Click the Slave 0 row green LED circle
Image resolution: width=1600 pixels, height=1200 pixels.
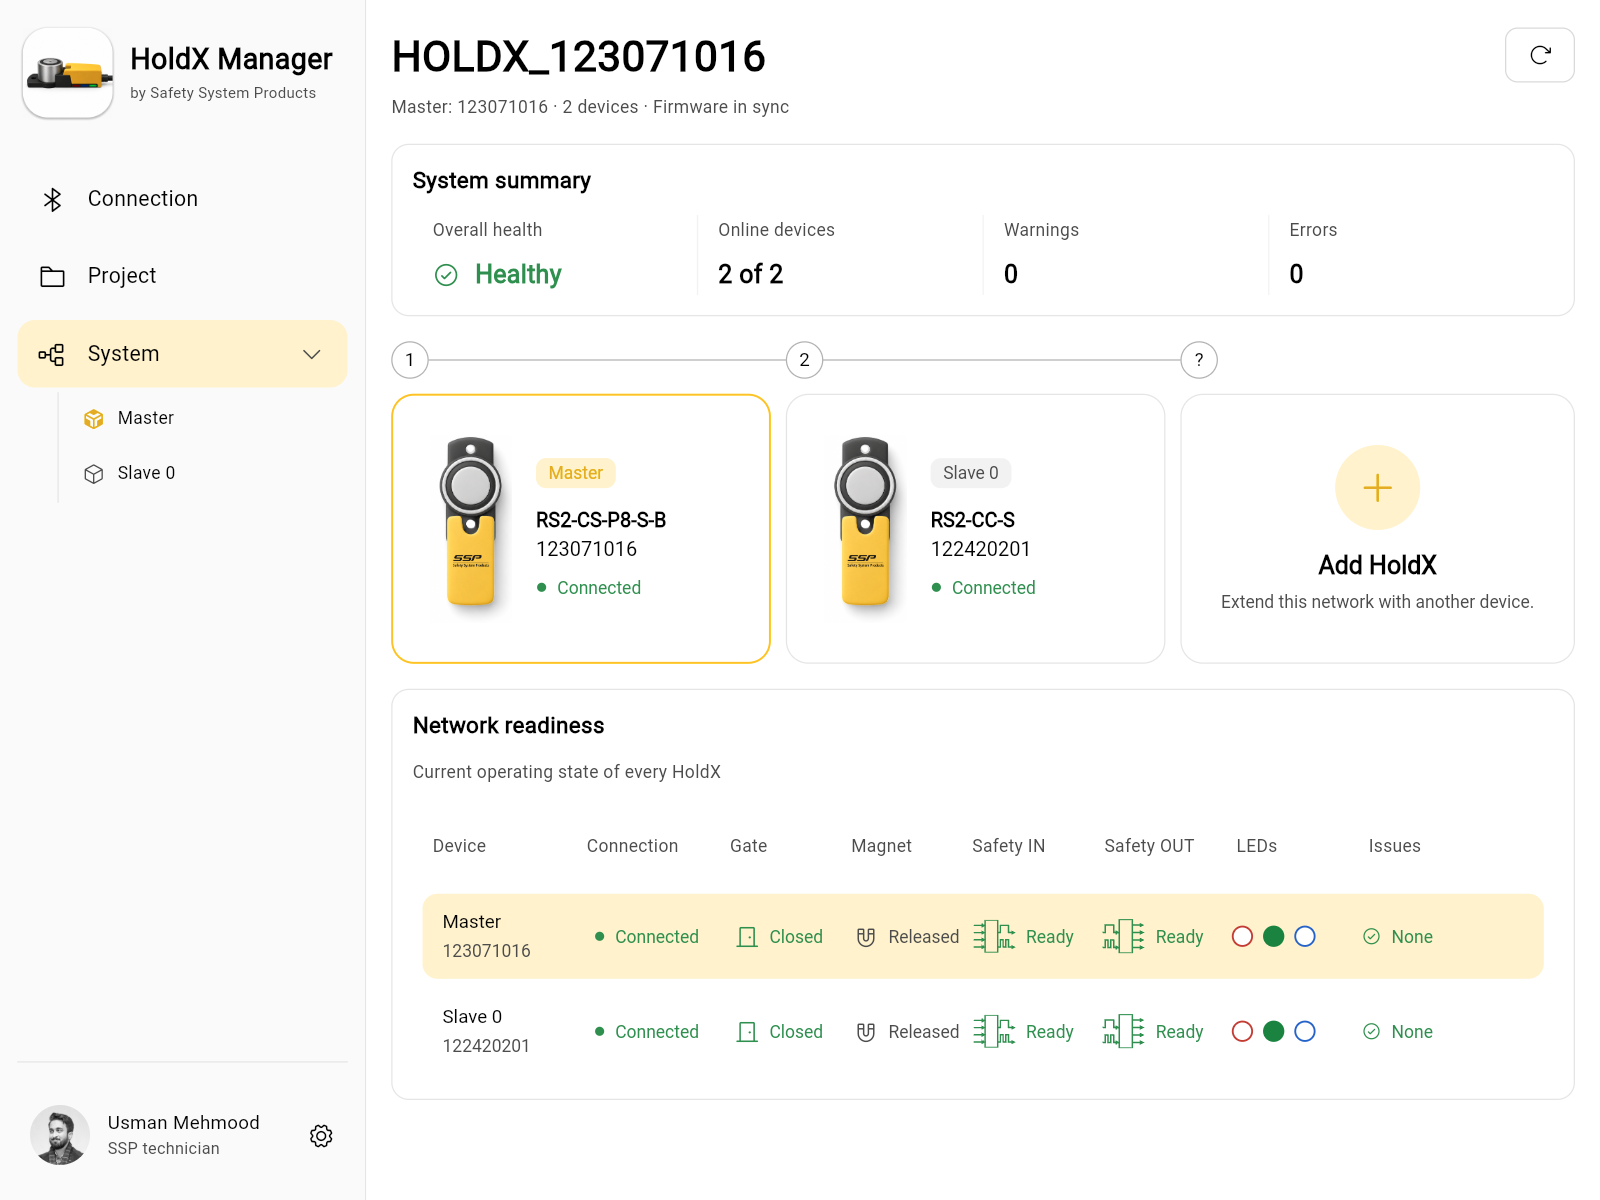1273,1032
